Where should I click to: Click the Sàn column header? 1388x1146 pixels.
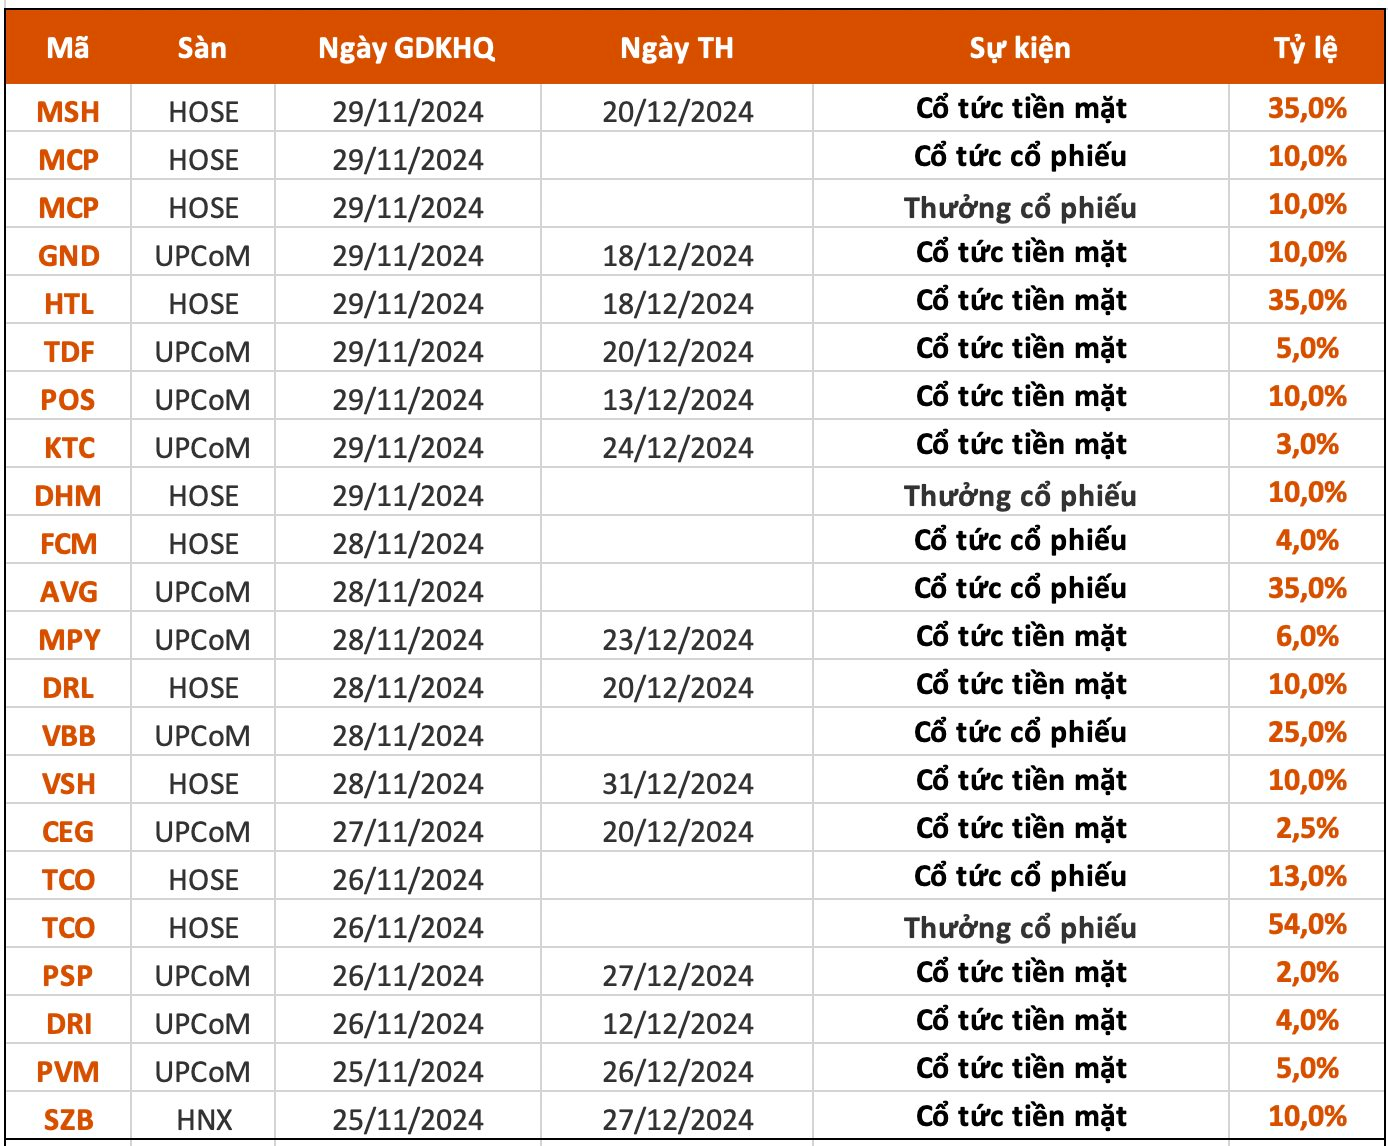pyautogui.click(x=202, y=48)
